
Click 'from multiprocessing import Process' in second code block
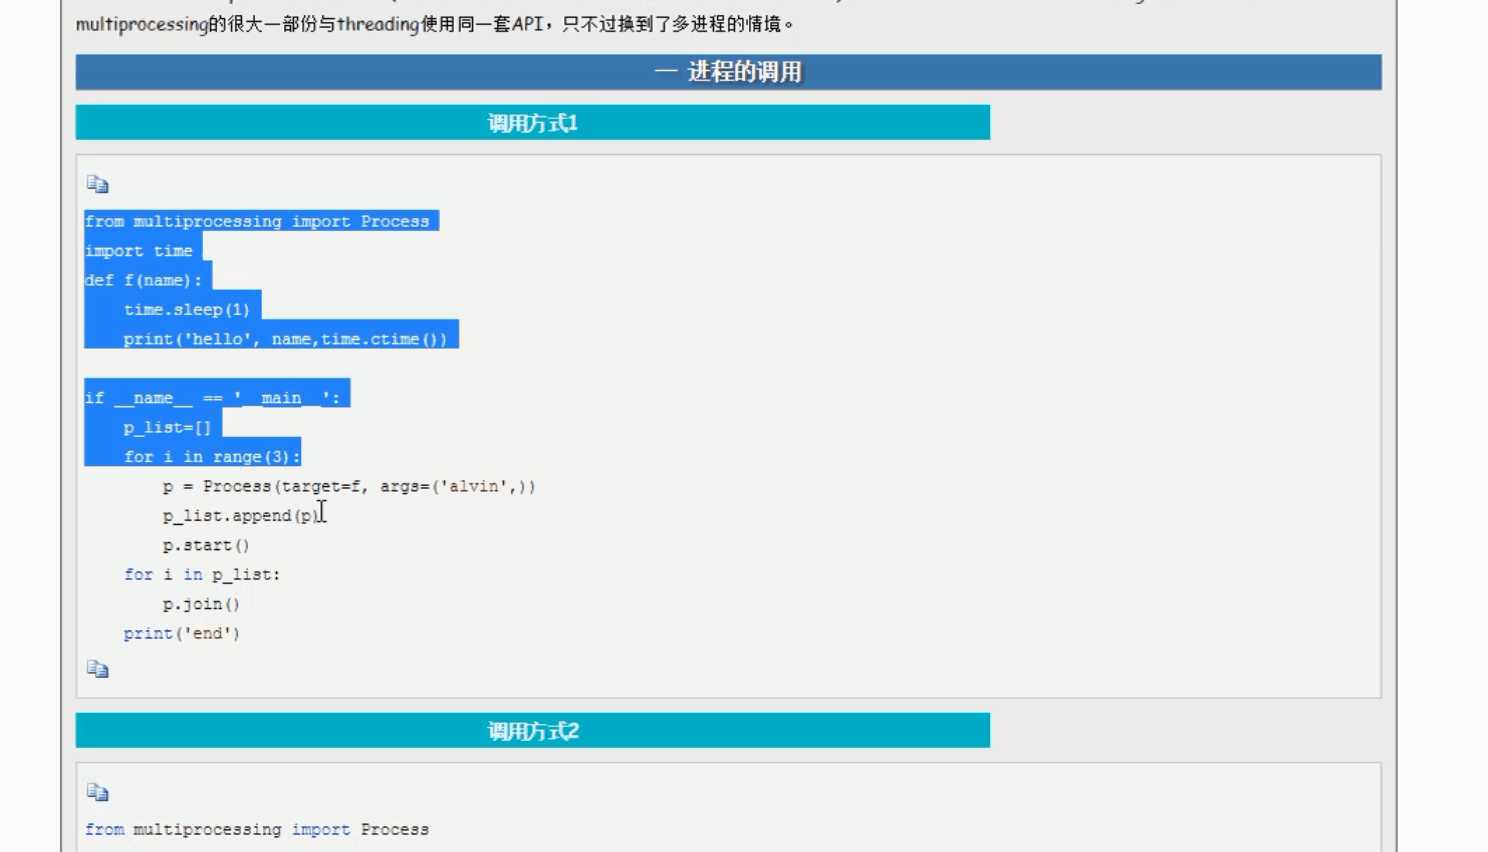tap(257, 829)
